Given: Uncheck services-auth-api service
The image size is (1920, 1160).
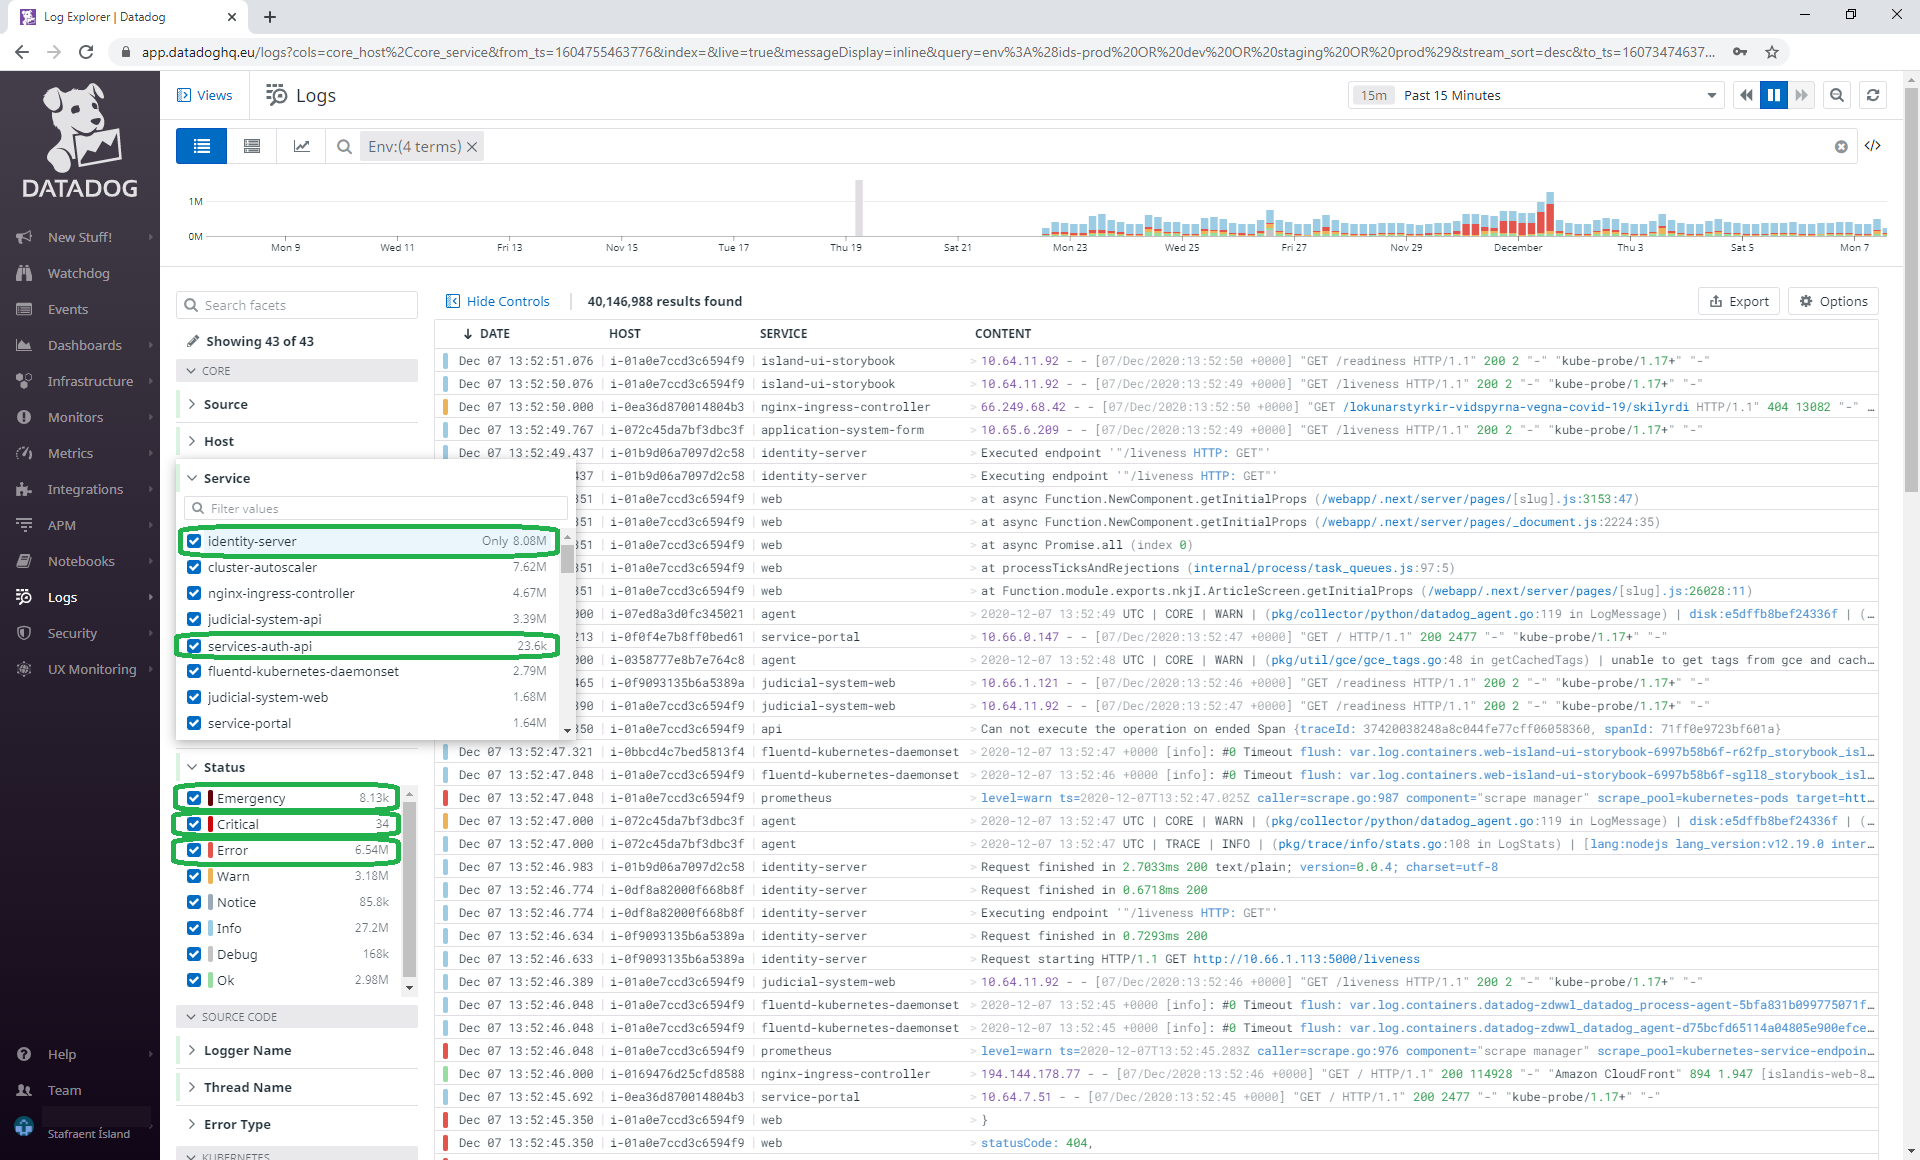Looking at the screenshot, I should (x=194, y=646).
